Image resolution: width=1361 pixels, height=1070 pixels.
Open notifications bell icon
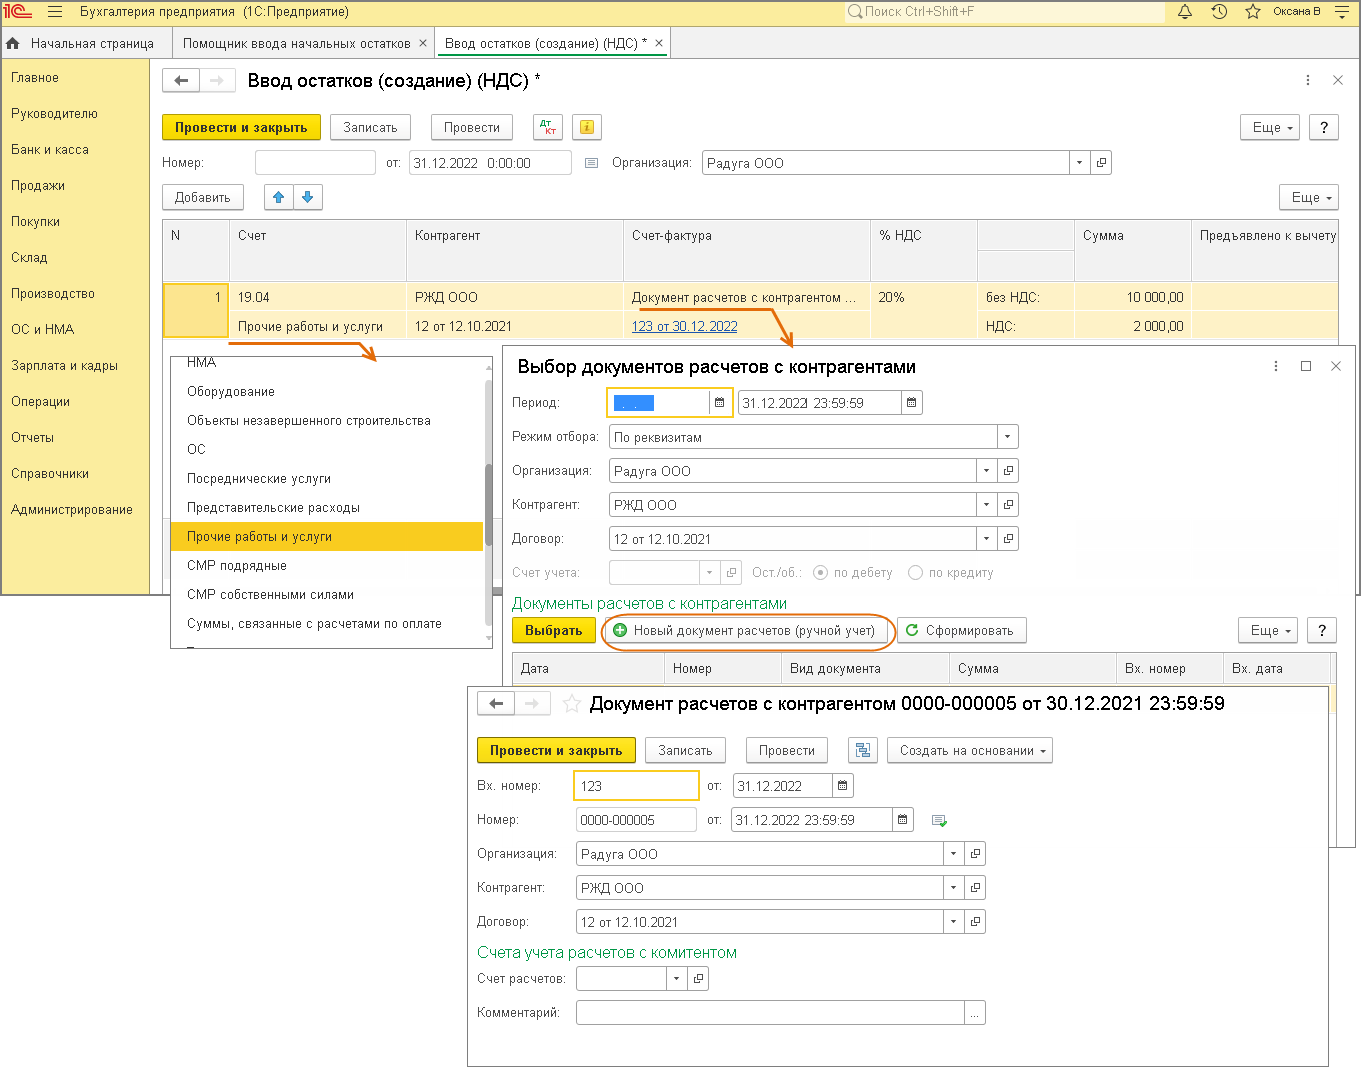(x=1185, y=12)
